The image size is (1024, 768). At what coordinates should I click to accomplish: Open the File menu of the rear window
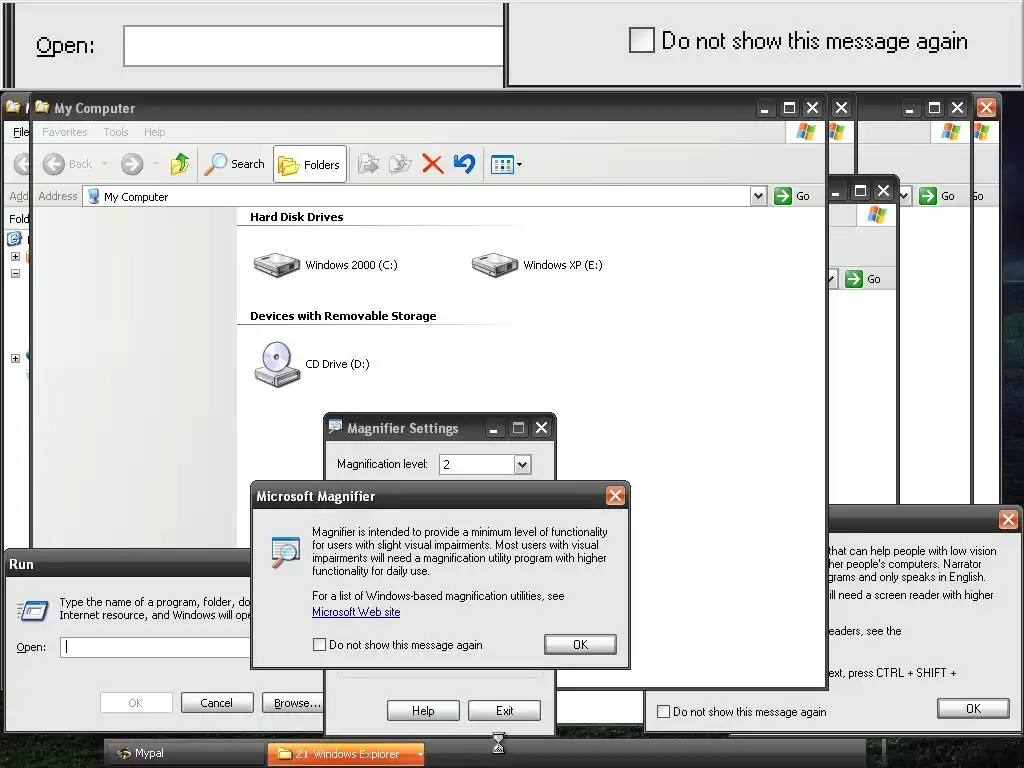click(x=20, y=132)
